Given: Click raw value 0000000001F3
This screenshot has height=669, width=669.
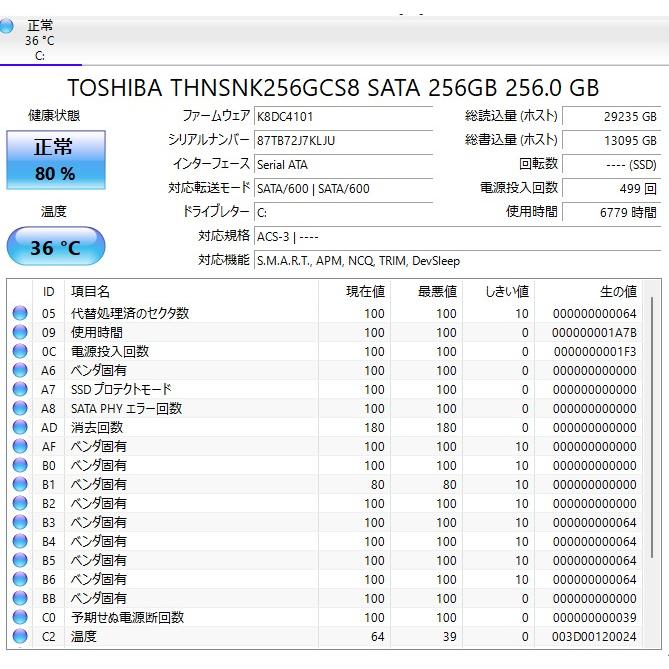Looking at the screenshot, I should 595,352.
